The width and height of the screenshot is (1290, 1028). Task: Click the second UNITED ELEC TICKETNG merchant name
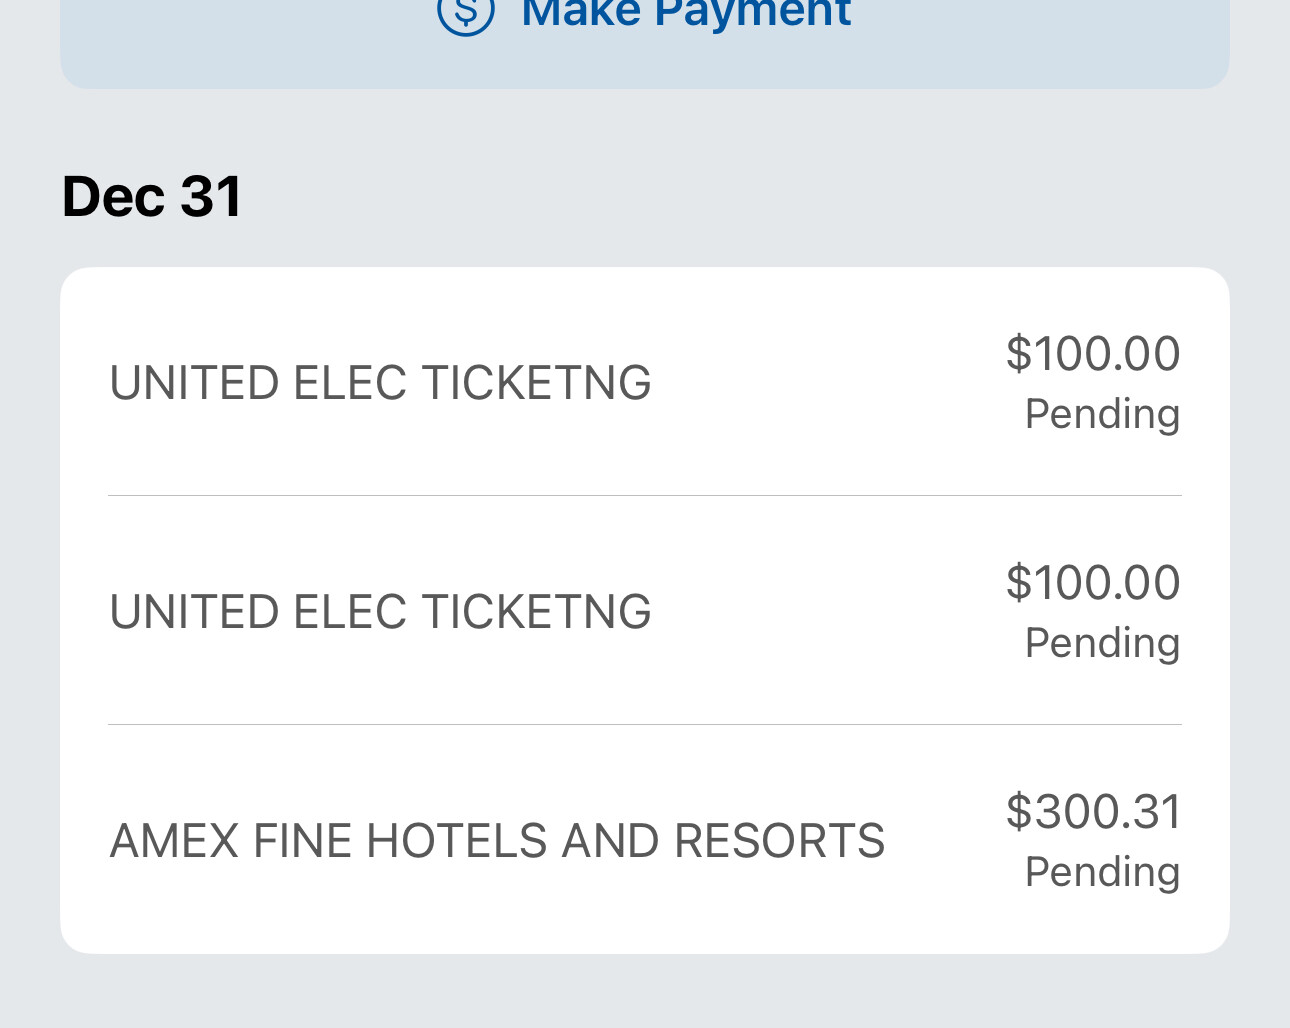pyautogui.click(x=380, y=612)
